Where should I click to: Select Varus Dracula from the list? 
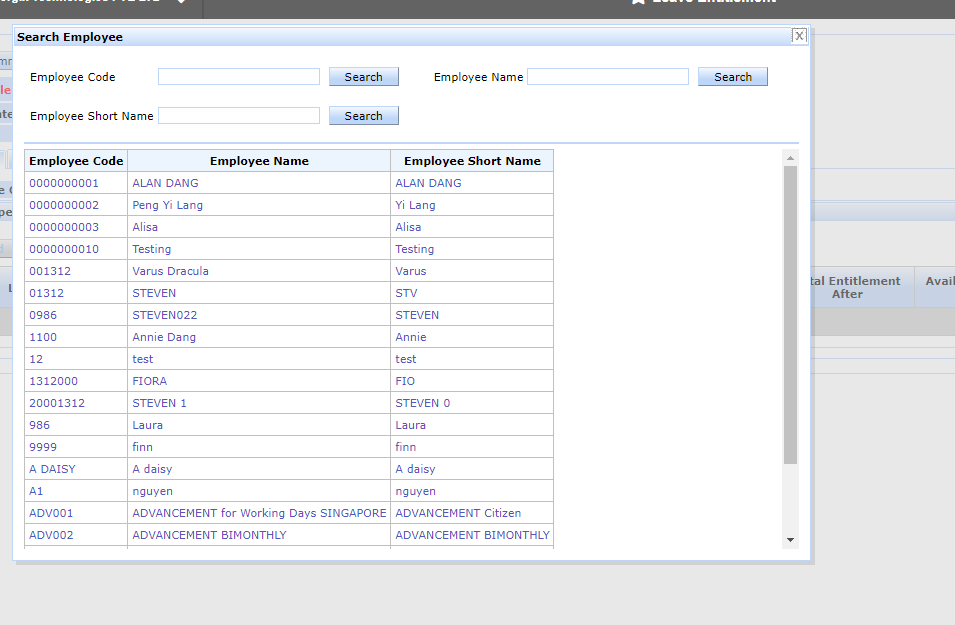point(170,271)
